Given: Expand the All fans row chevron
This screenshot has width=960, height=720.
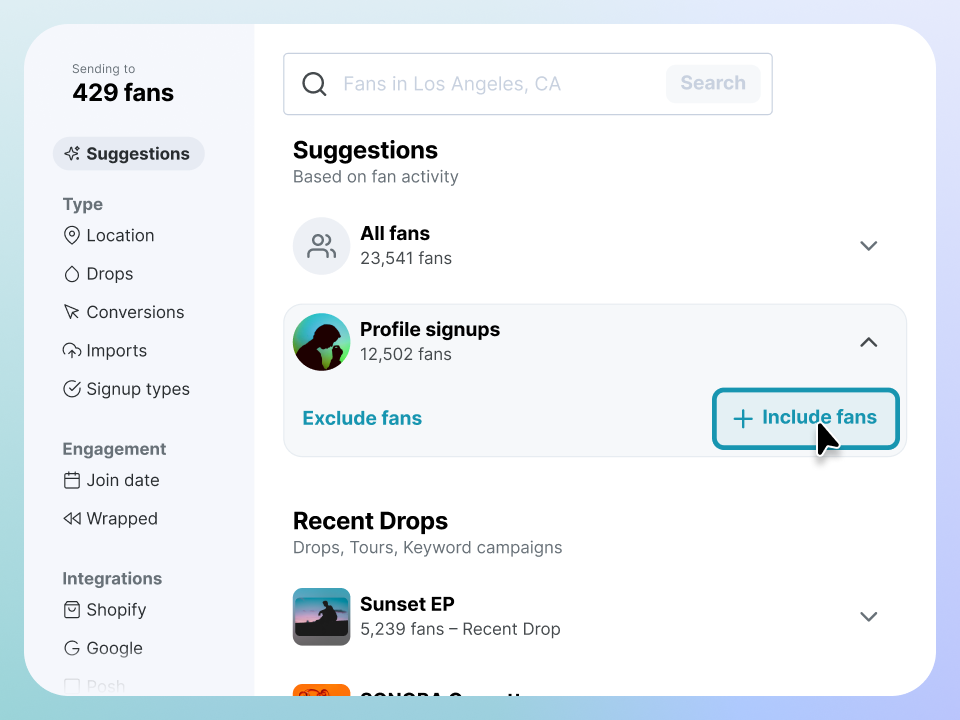Looking at the screenshot, I should click(x=868, y=246).
